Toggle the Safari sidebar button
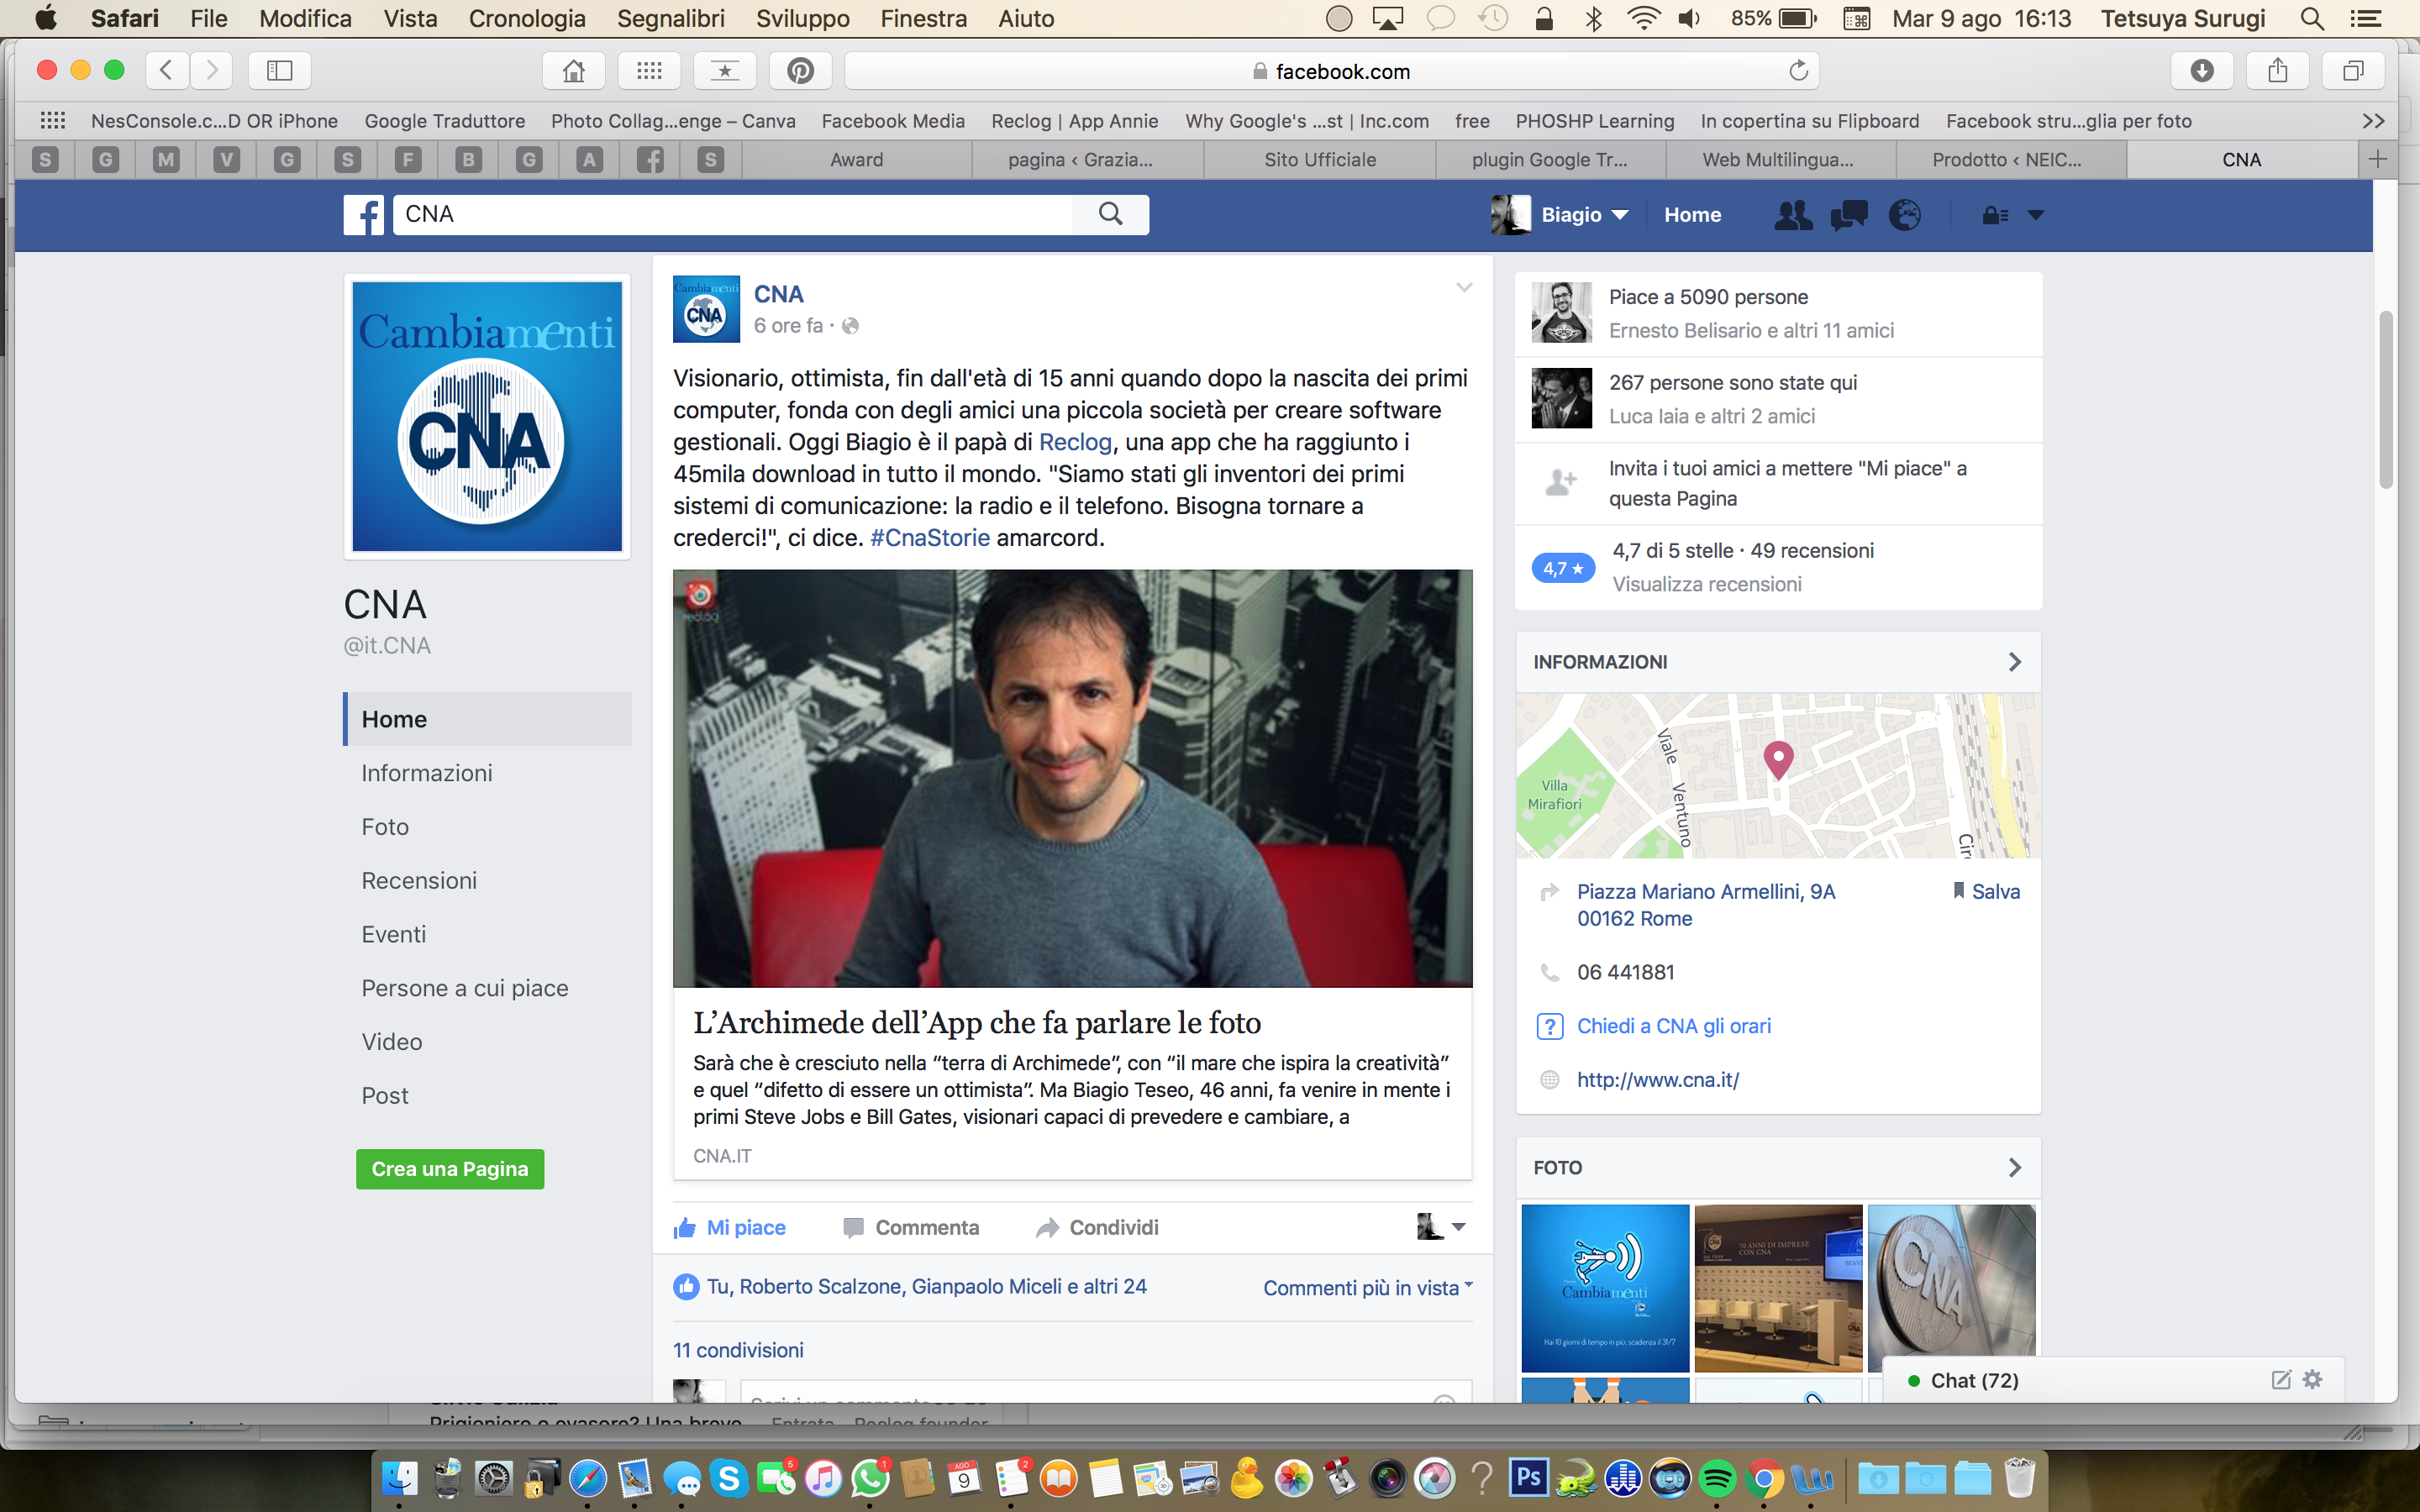This screenshot has width=2420, height=1512. (x=279, y=71)
